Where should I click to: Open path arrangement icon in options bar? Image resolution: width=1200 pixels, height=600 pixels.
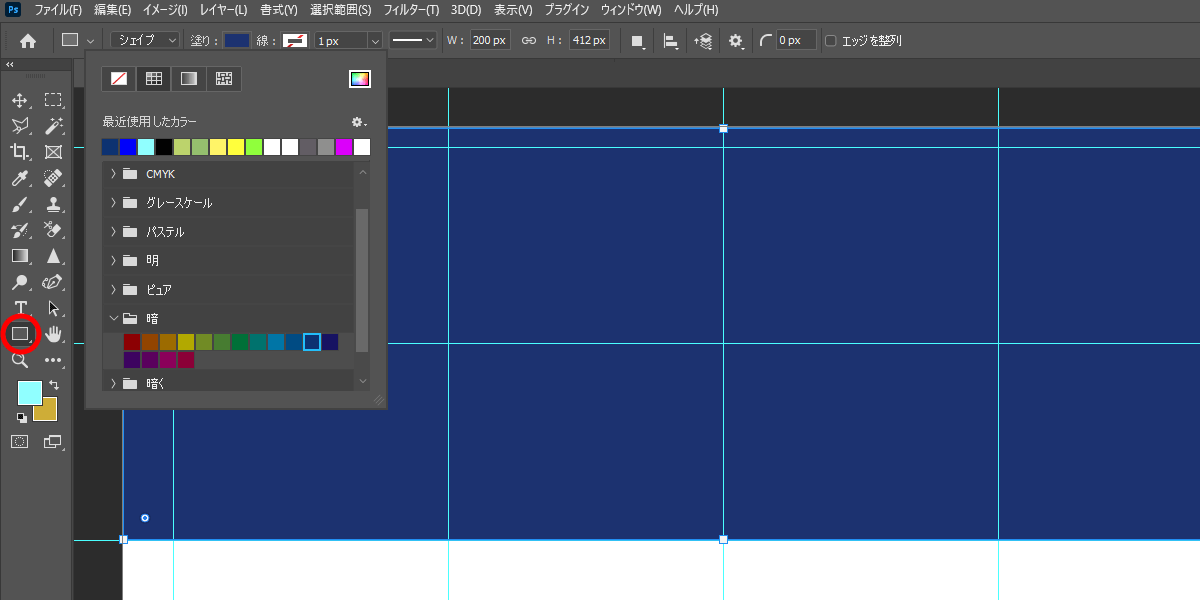pyautogui.click(x=703, y=41)
